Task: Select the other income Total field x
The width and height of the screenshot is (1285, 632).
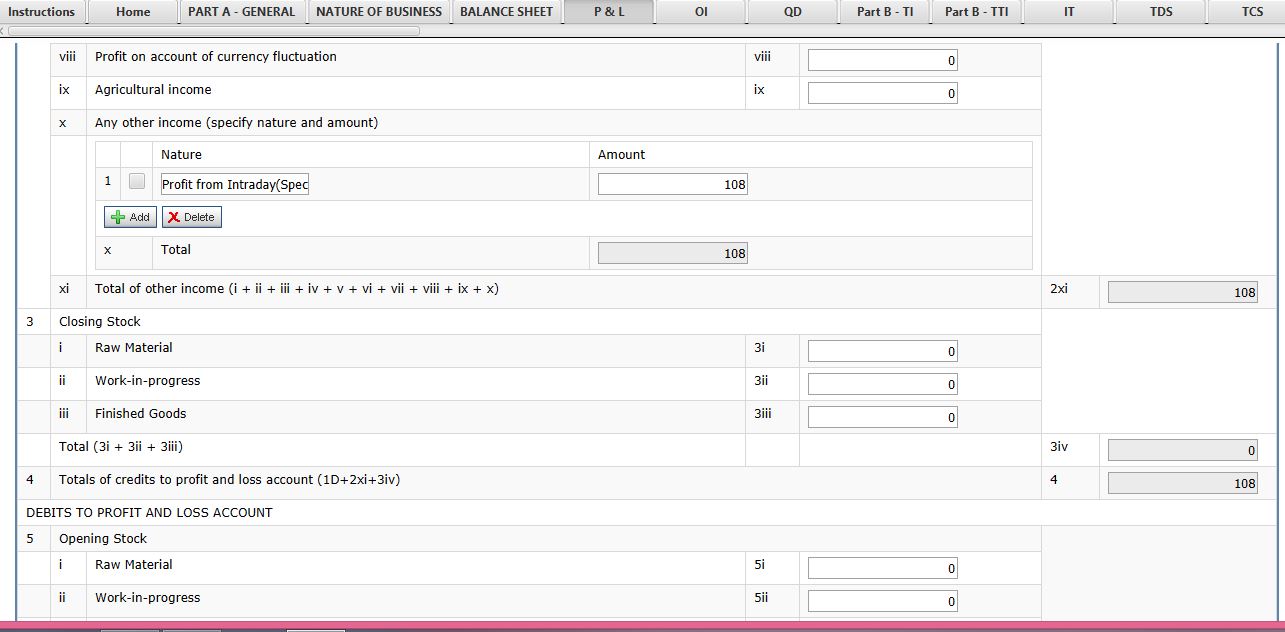Action: pyautogui.click(x=673, y=253)
